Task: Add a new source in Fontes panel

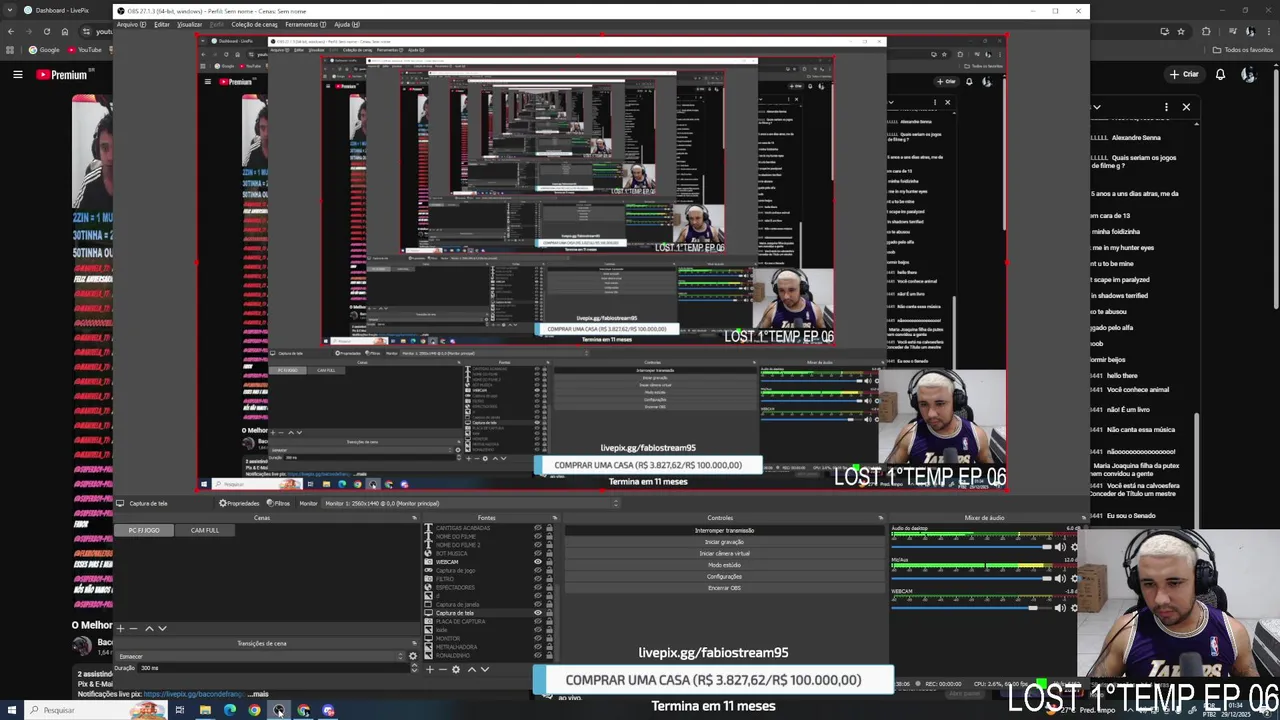Action: click(x=429, y=669)
